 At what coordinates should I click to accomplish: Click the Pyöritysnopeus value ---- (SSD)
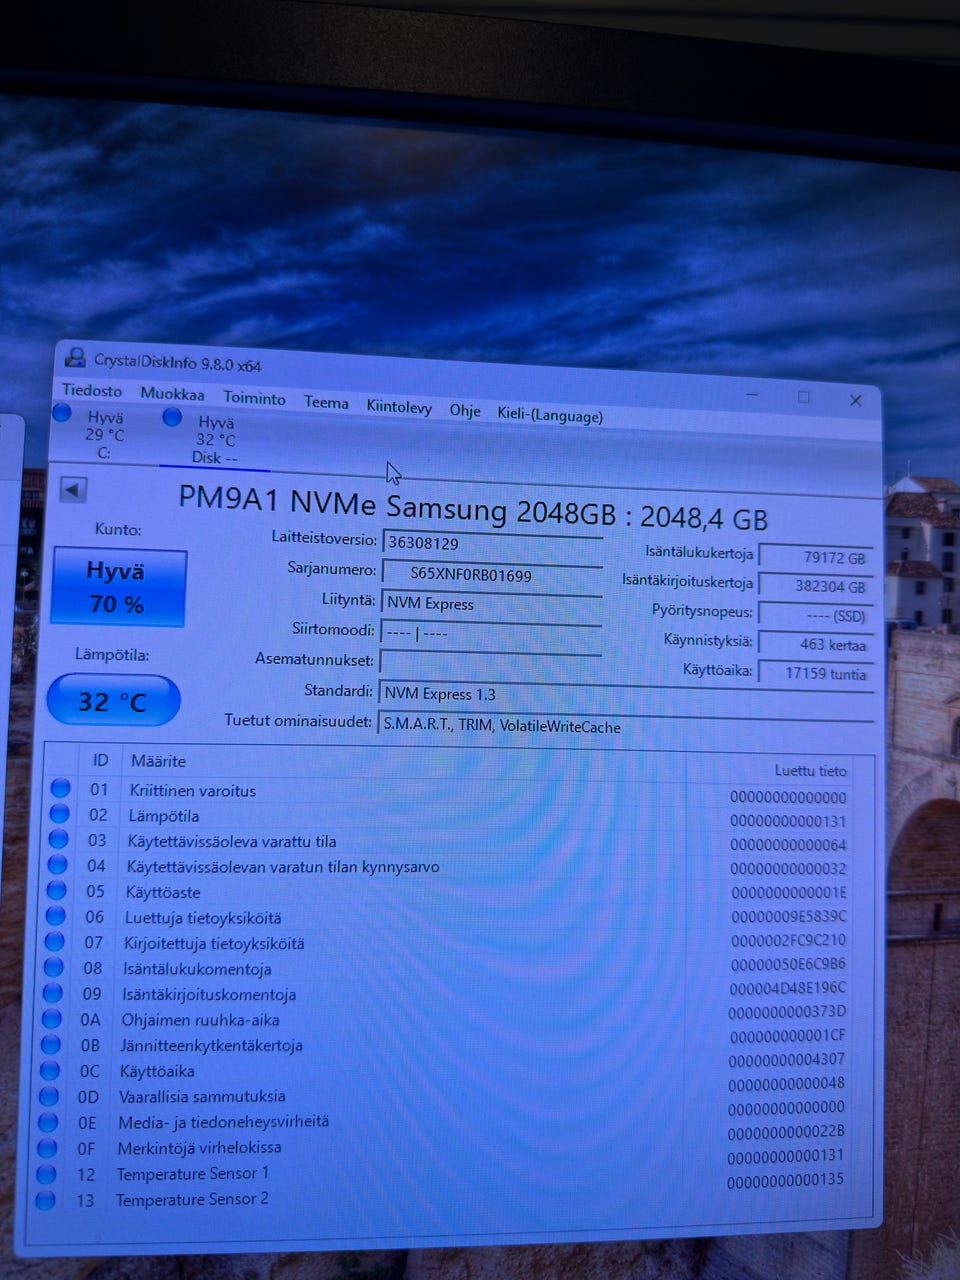[814, 615]
